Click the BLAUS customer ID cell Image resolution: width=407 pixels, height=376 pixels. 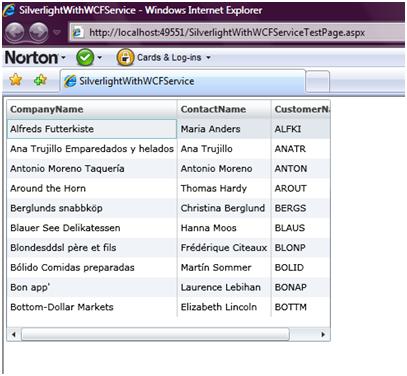click(301, 228)
